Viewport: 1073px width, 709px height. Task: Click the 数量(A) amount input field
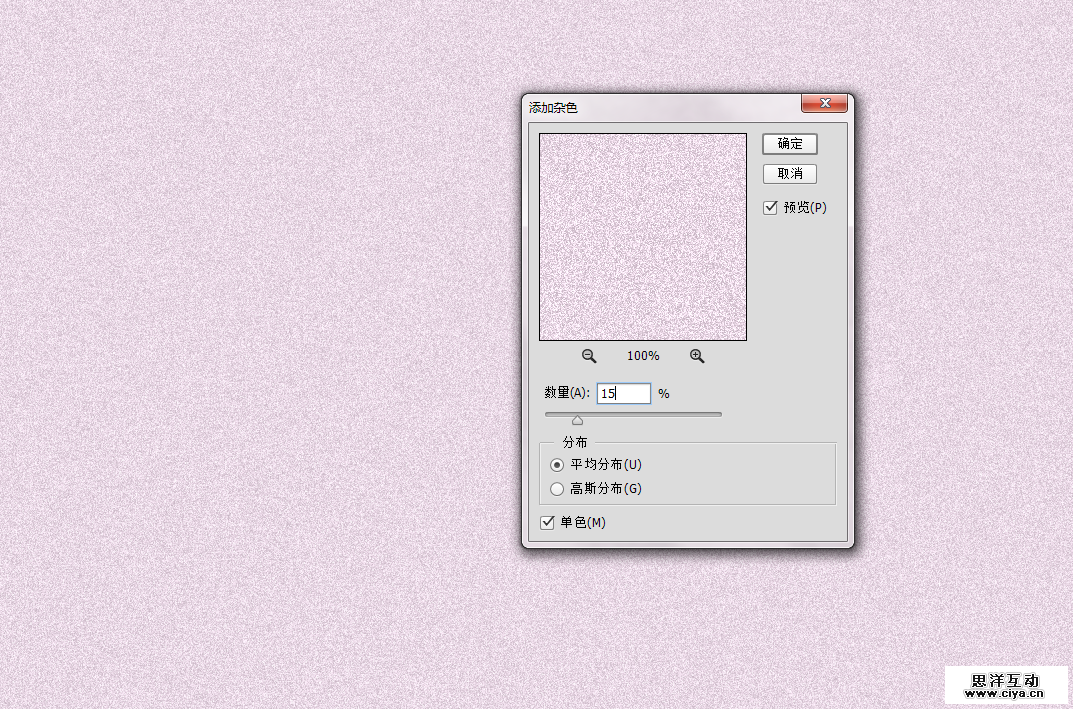pos(623,394)
